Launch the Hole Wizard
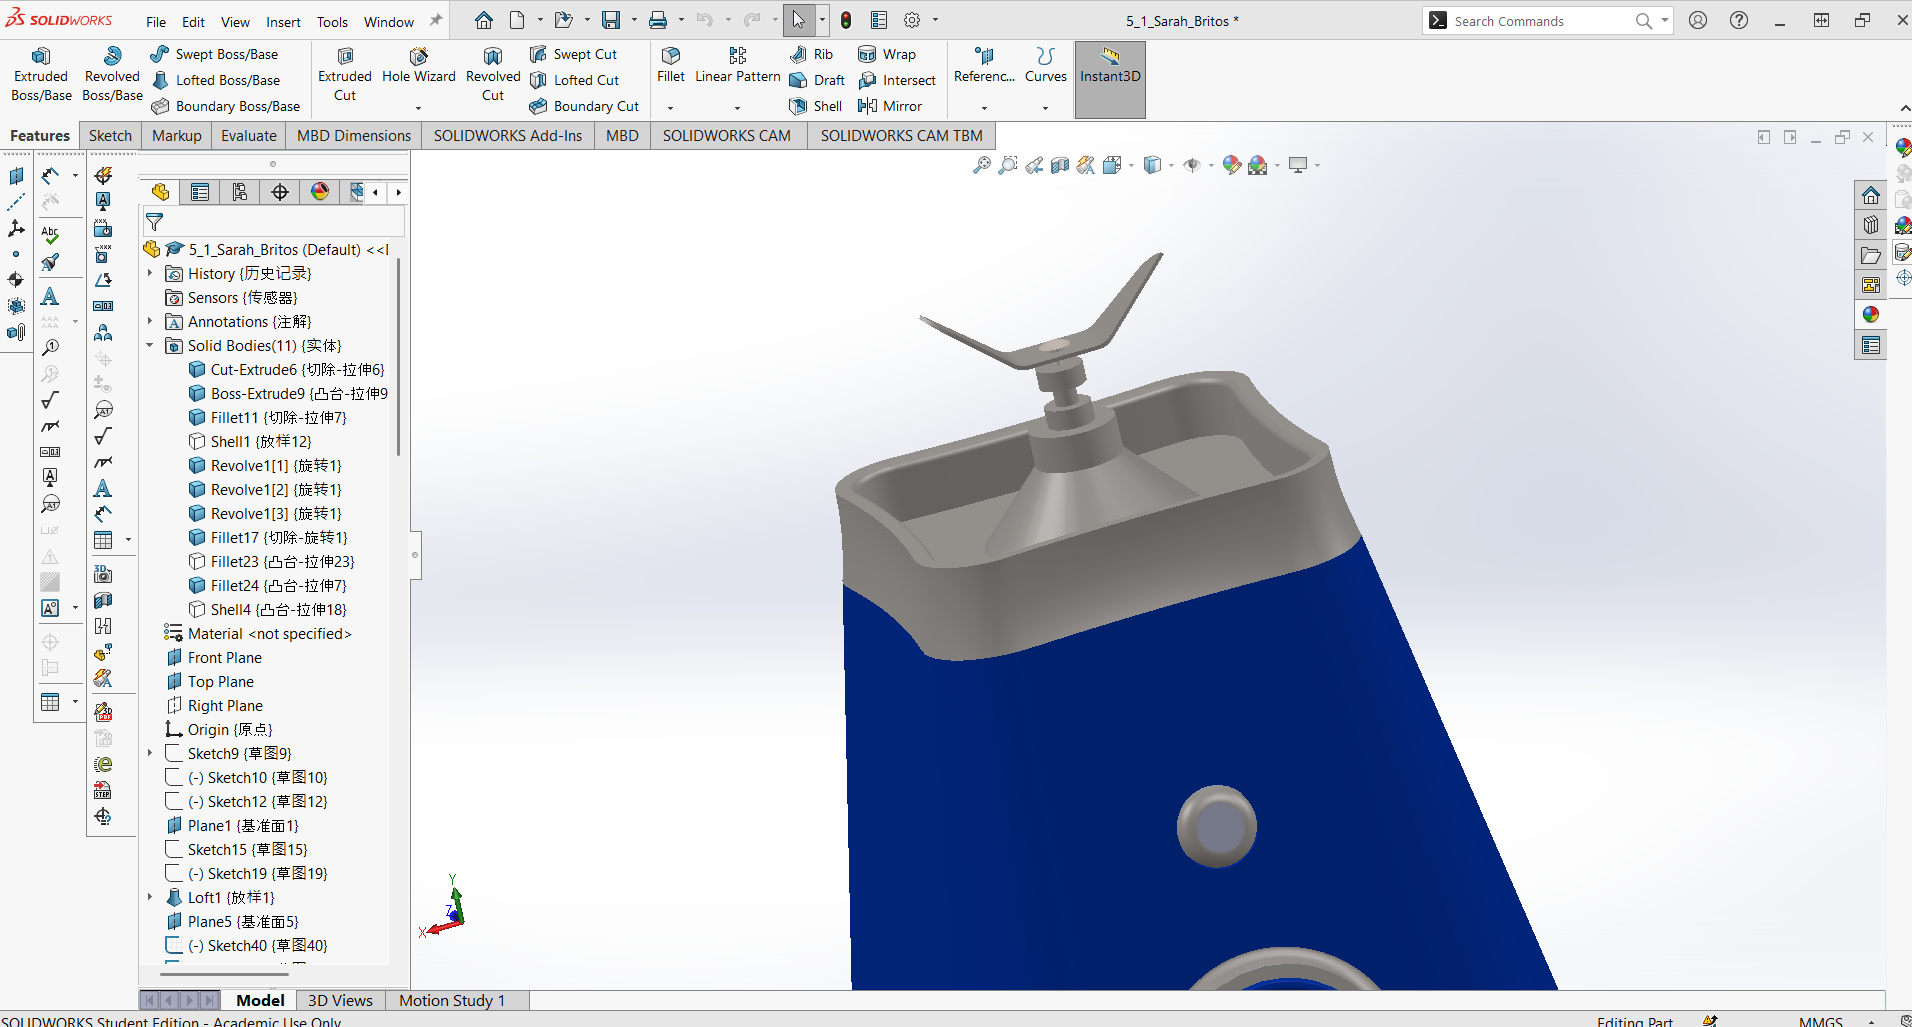 [x=418, y=67]
